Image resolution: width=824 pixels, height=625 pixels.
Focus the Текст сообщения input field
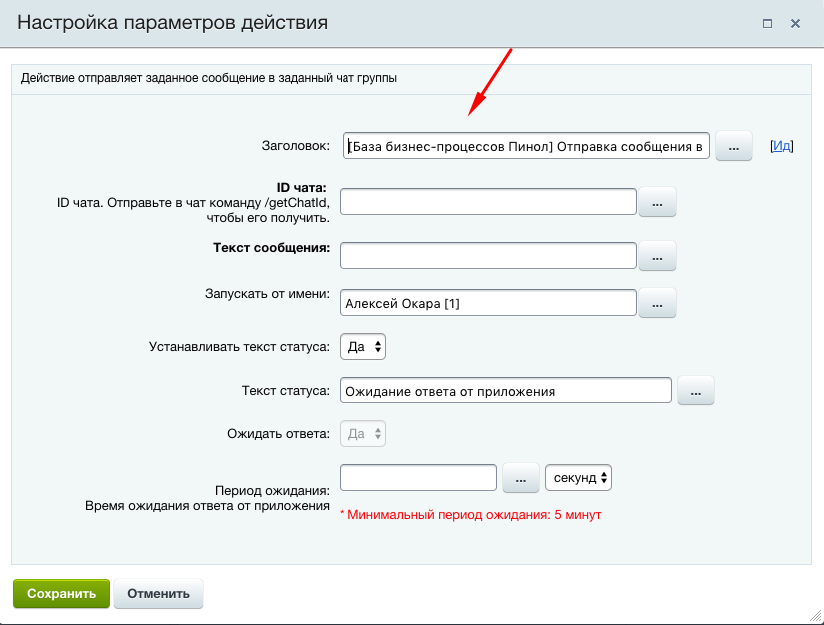click(x=488, y=256)
